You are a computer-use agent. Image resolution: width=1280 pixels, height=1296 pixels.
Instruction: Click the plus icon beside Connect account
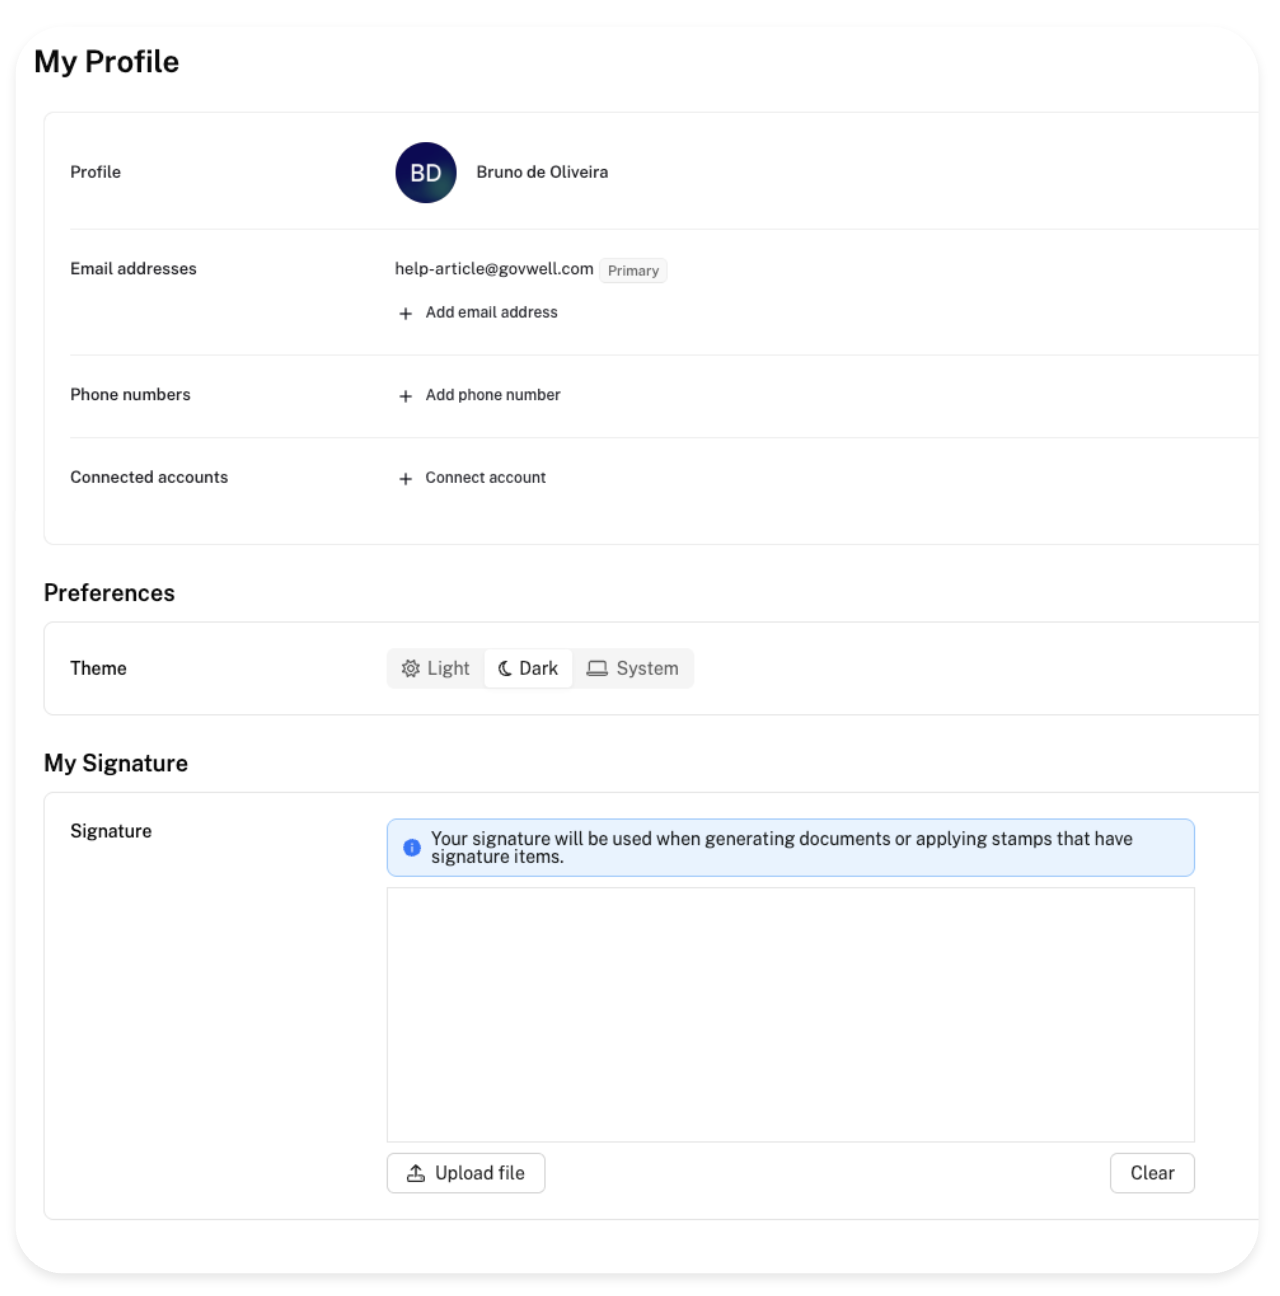click(406, 479)
